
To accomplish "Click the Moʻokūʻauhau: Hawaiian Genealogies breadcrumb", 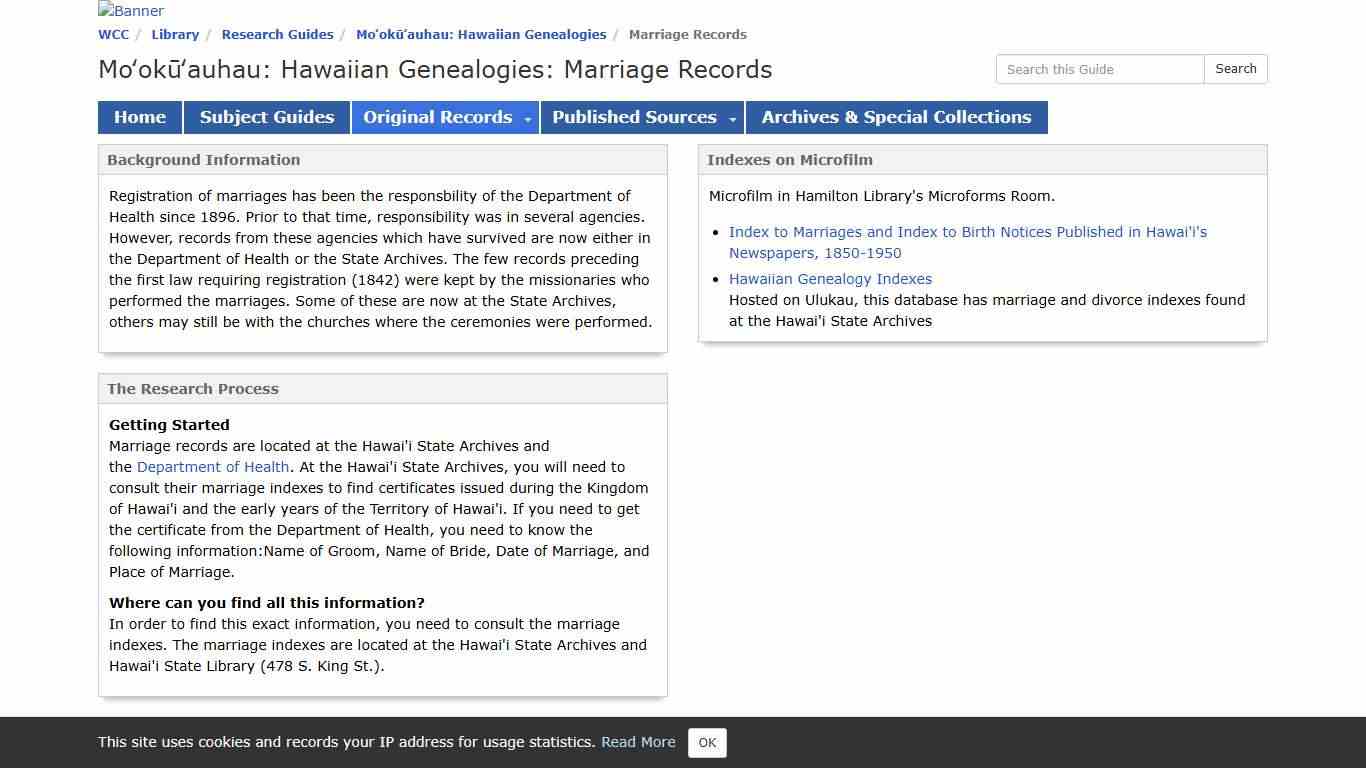I will point(481,34).
